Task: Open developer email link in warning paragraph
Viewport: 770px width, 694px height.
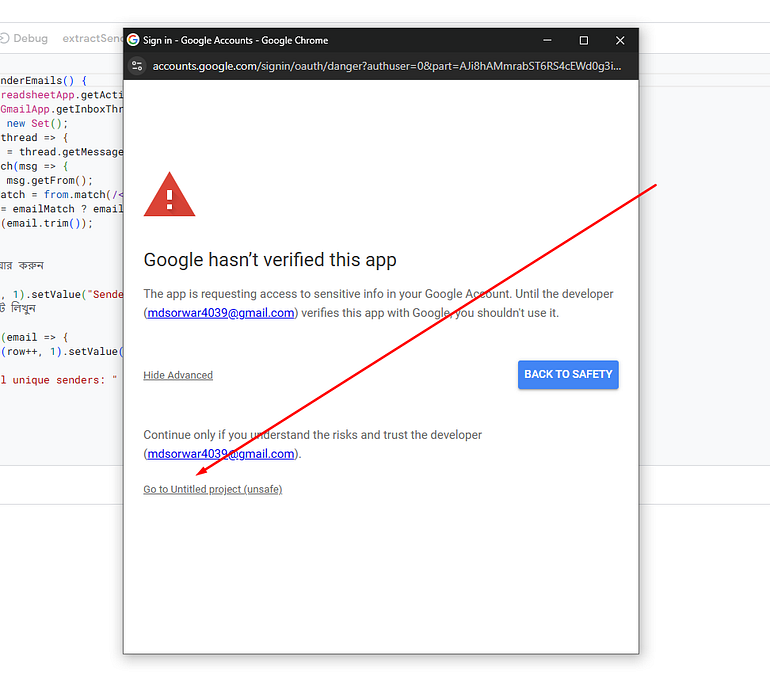Action: (x=220, y=313)
